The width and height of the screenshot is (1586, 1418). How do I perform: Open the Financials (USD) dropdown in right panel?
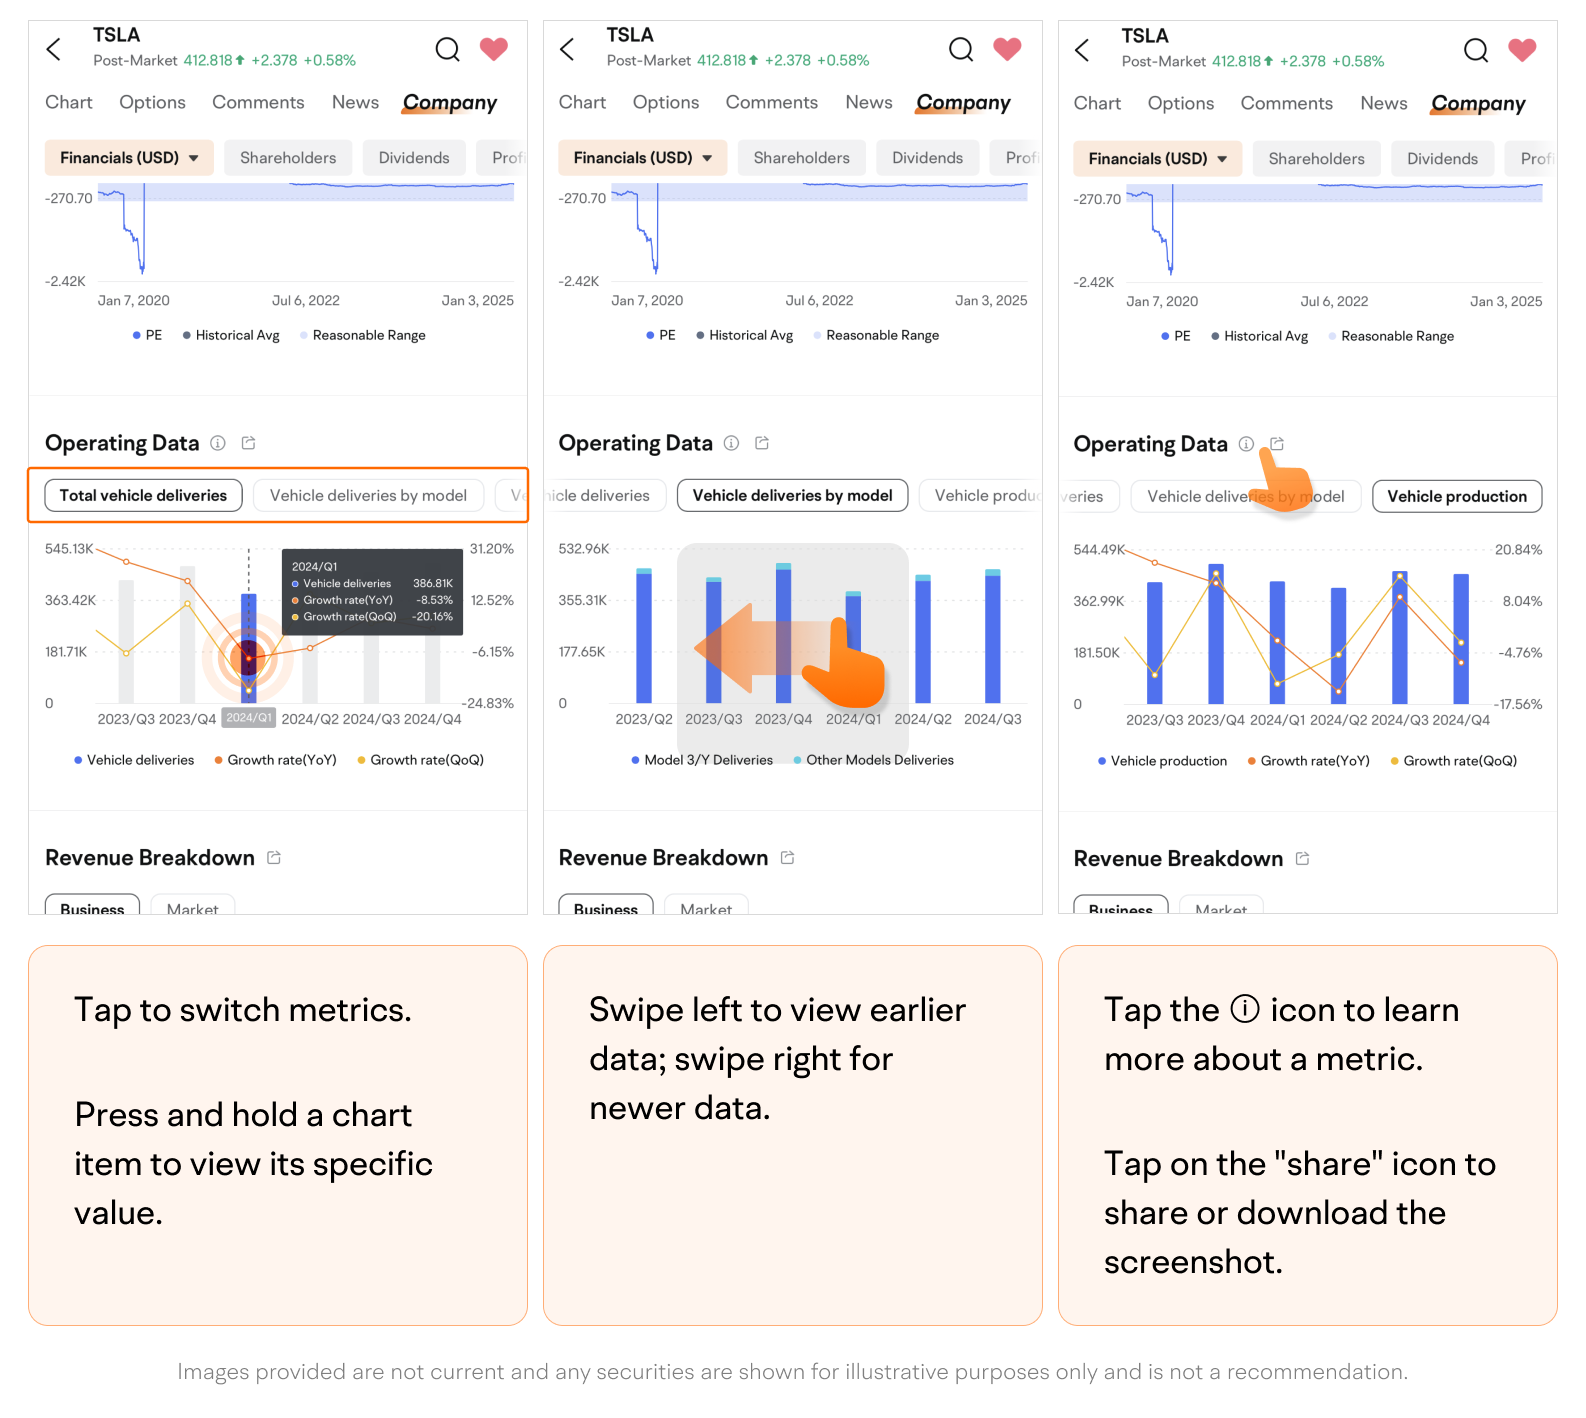(1157, 159)
